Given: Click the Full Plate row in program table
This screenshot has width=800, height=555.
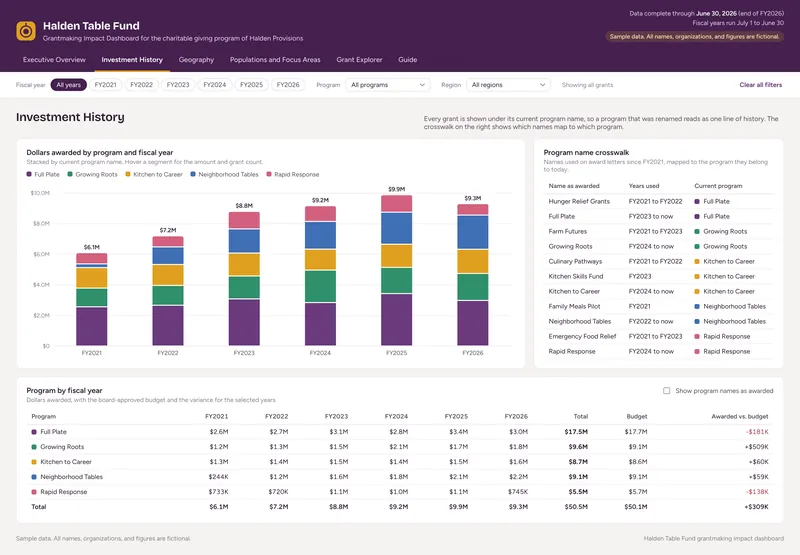Looking at the screenshot, I should (400, 432).
